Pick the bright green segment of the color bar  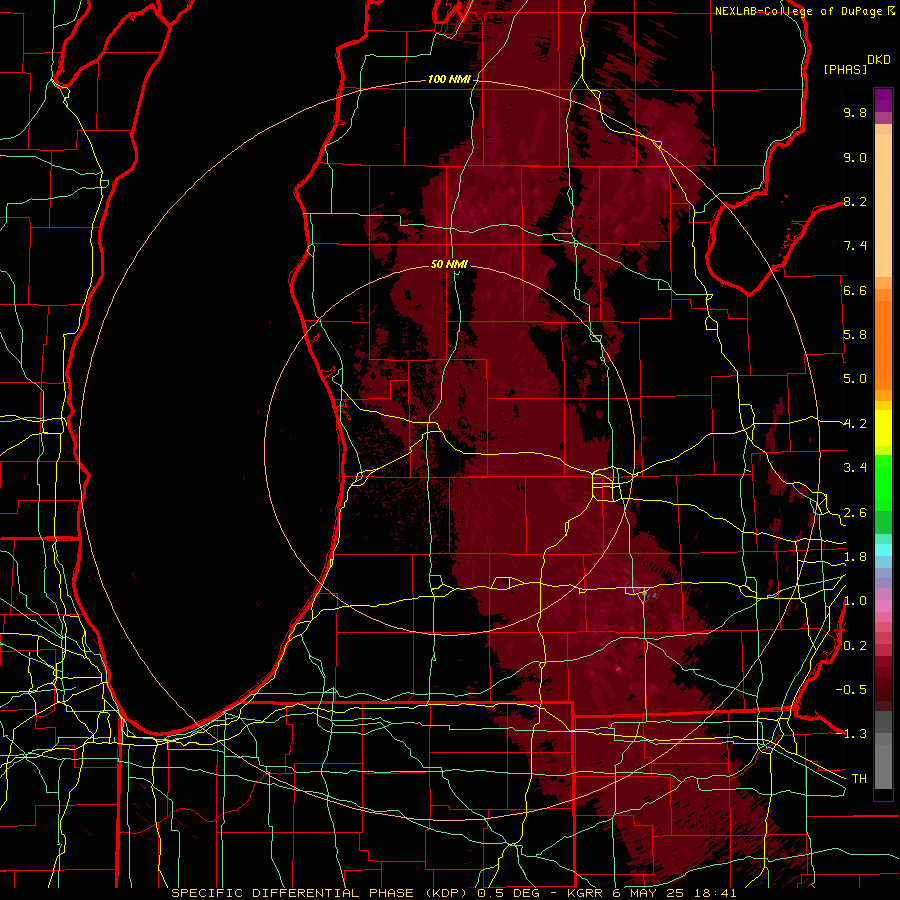(x=883, y=483)
